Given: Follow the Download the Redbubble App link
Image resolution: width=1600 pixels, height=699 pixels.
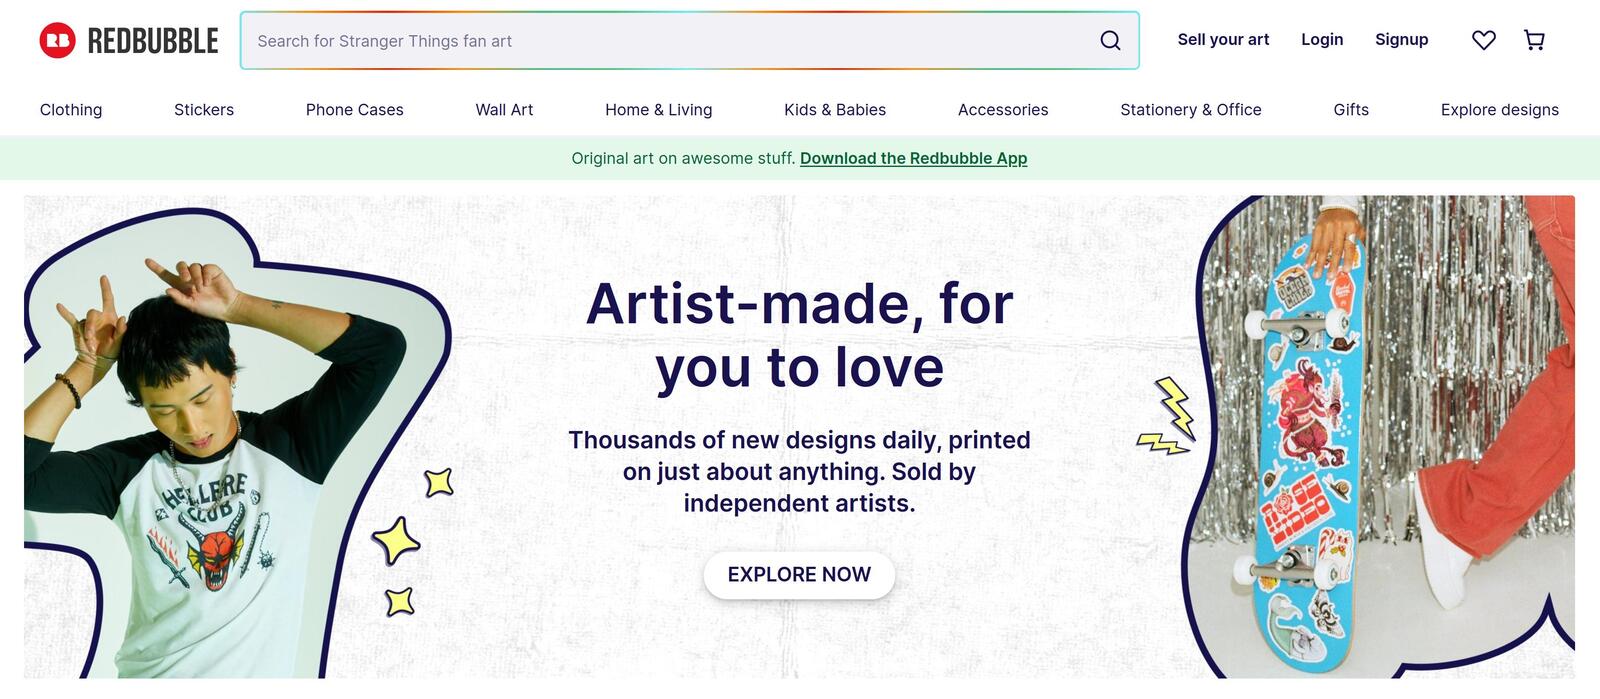Looking at the screenshot, I should 913,158.
